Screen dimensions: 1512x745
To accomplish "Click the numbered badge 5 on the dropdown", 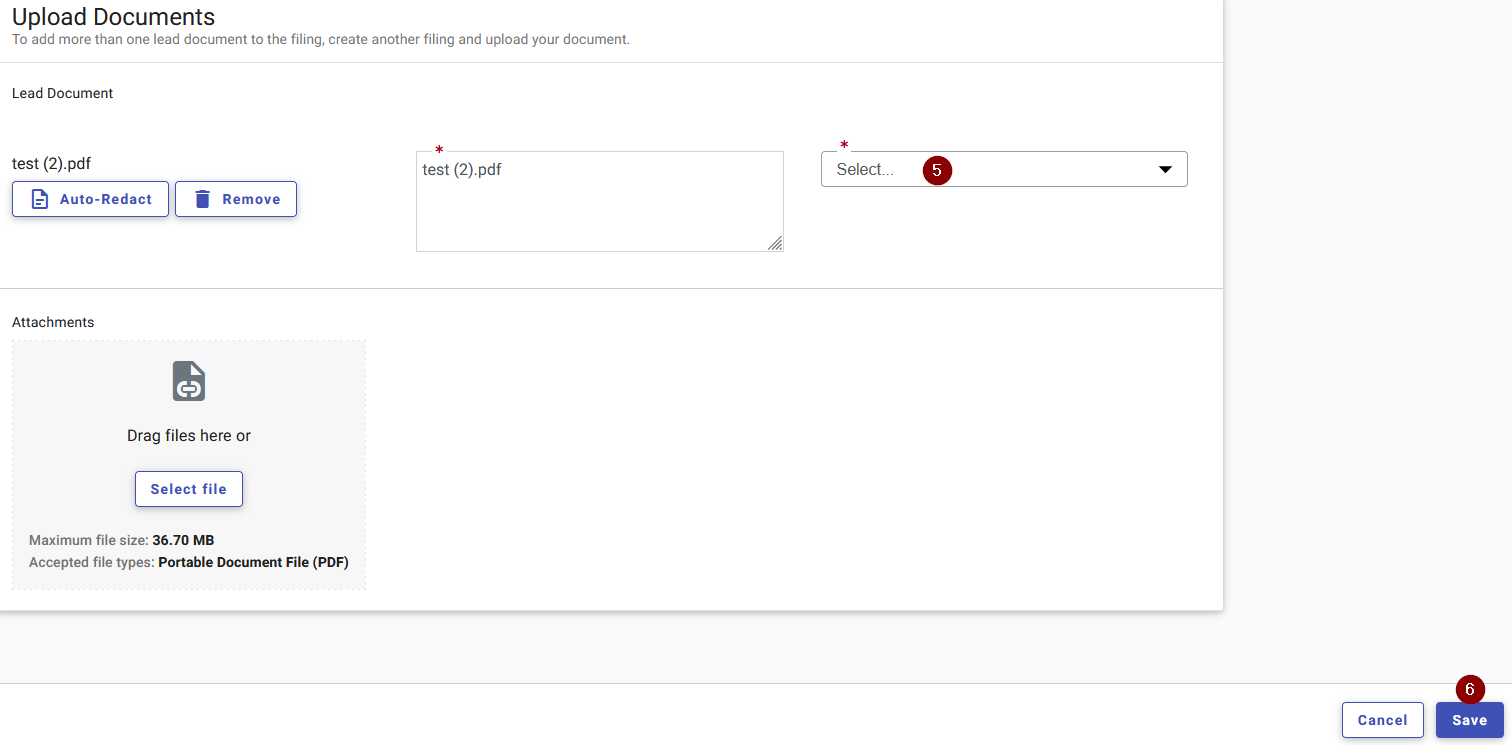I will 937,170.
